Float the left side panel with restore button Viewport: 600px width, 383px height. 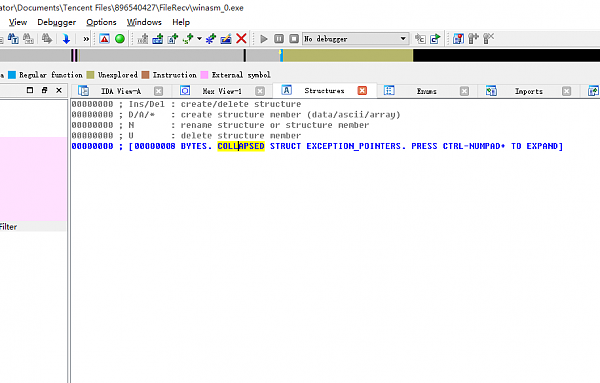(x=44, y=90)
